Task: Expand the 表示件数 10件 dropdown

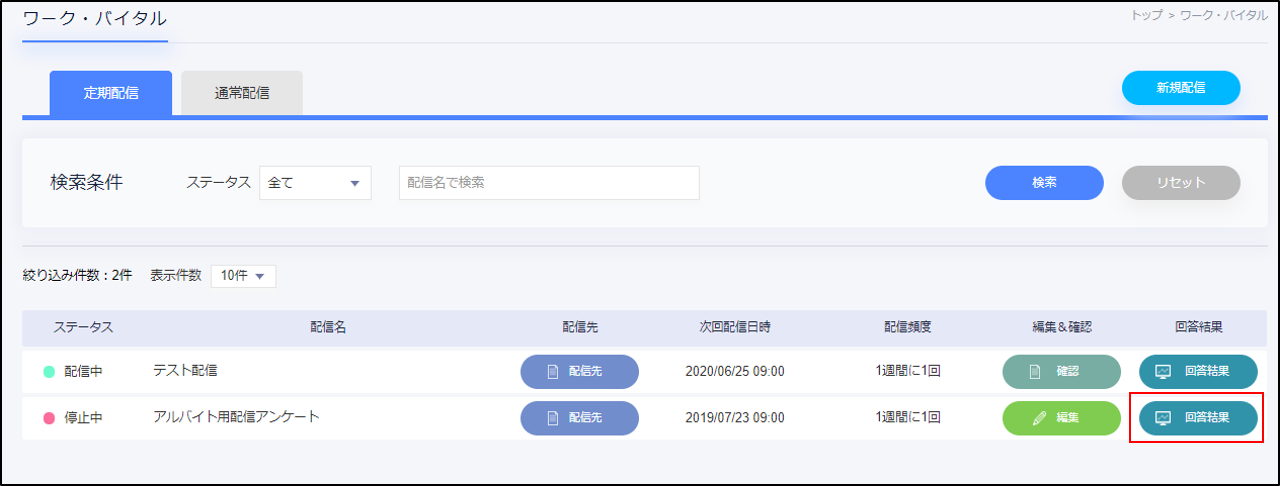Action: point(243,276)
